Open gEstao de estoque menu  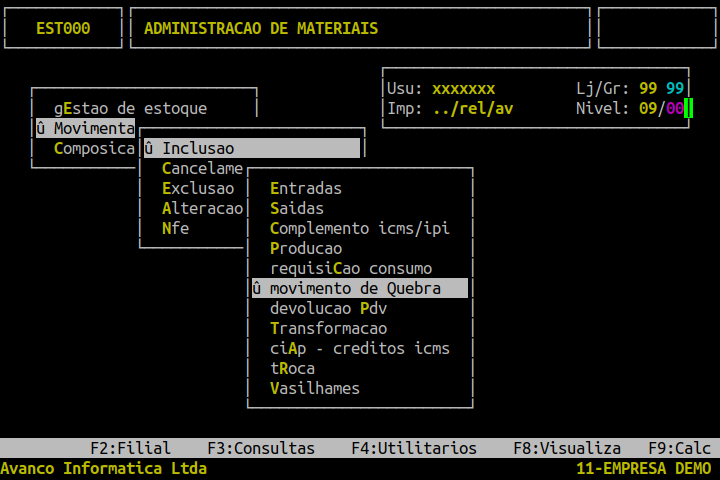click(130, 108)
